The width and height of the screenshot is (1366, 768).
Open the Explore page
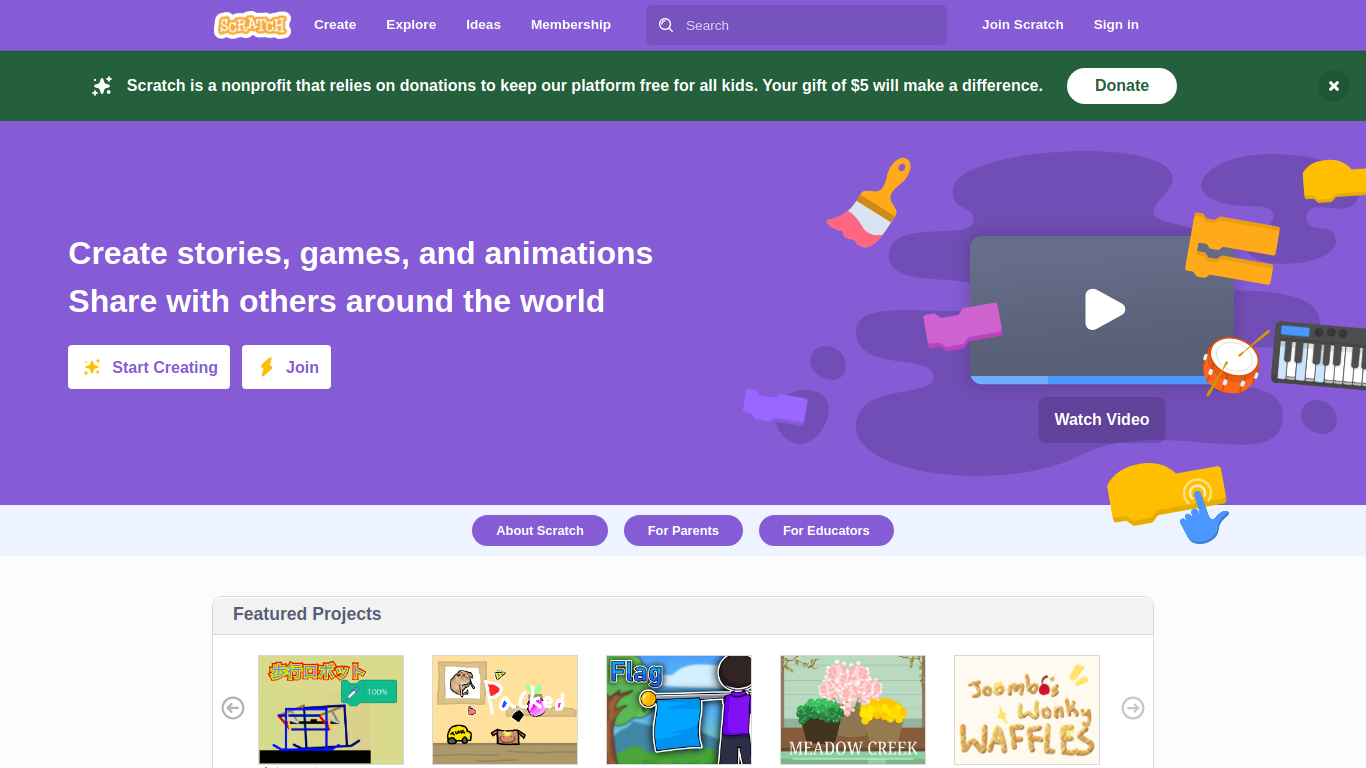click(x=411, y=25)
